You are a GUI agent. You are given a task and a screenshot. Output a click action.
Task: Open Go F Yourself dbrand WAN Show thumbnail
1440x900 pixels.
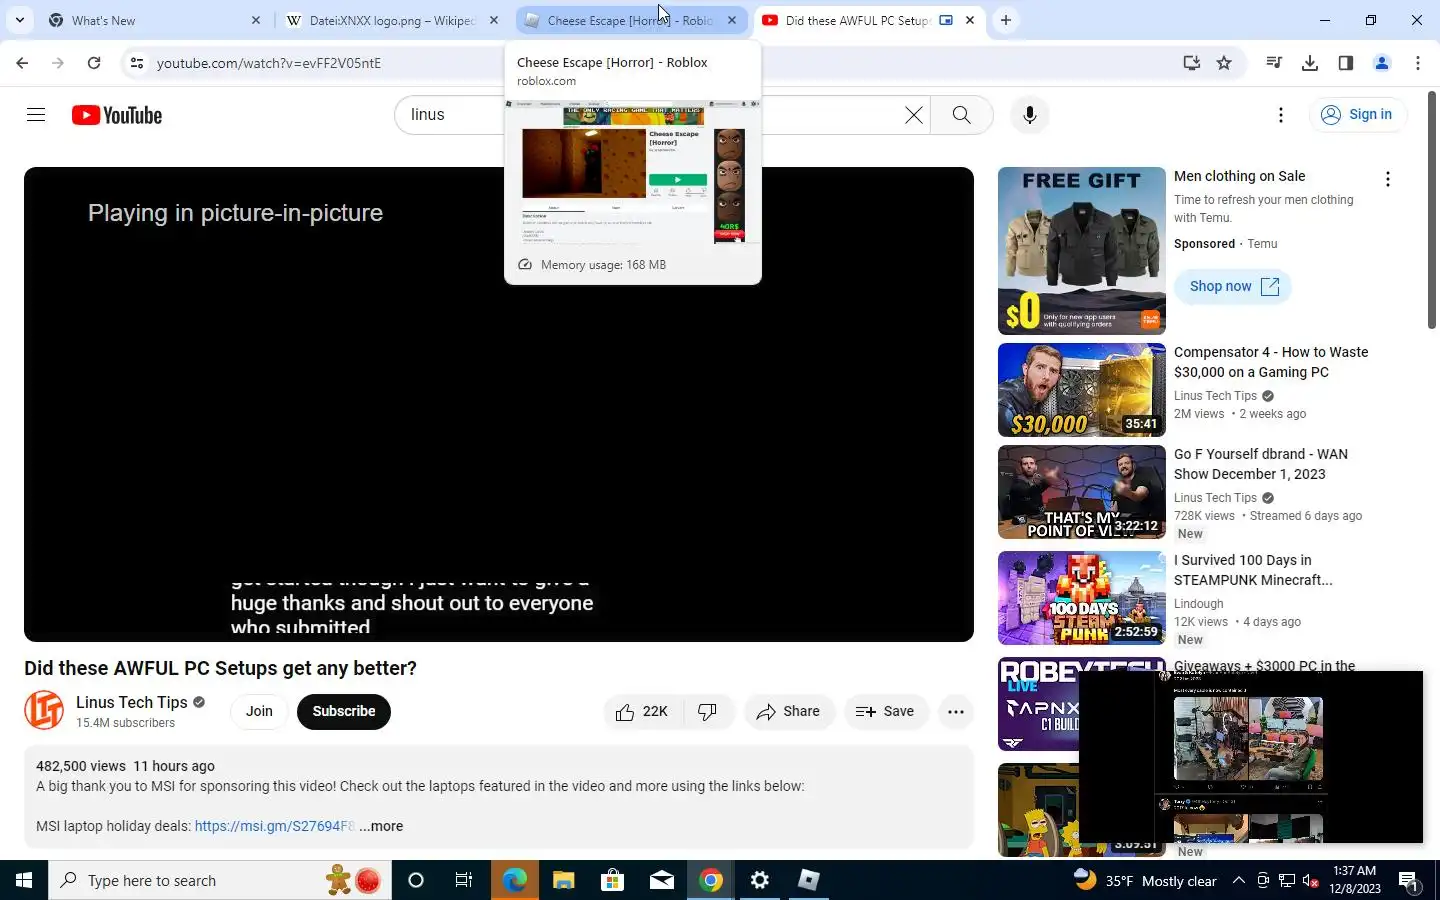coord(1082,492)
